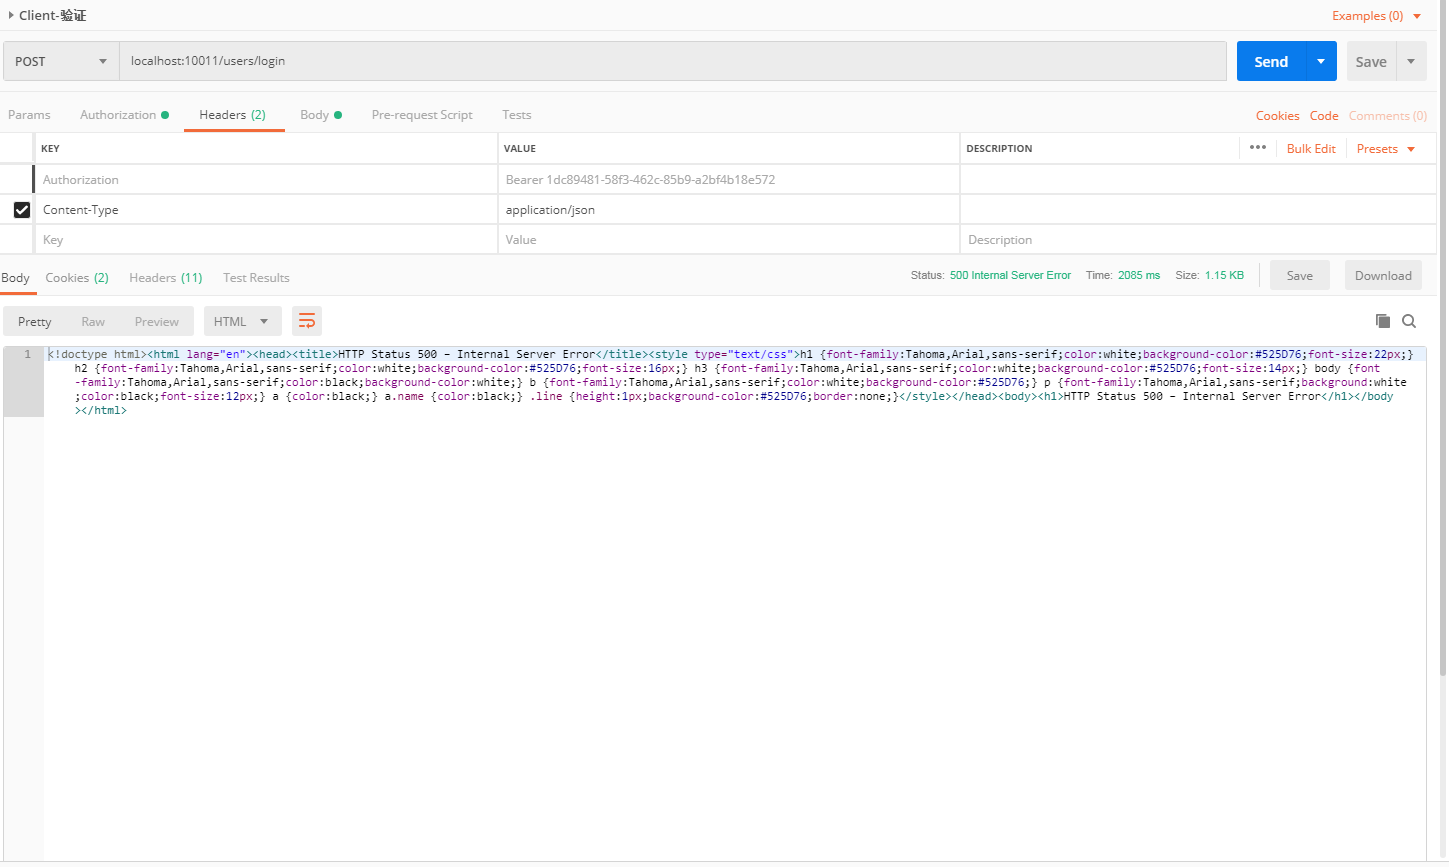Click line number 1 in response gutter
1449x867 pixels.
click(27, 354)
